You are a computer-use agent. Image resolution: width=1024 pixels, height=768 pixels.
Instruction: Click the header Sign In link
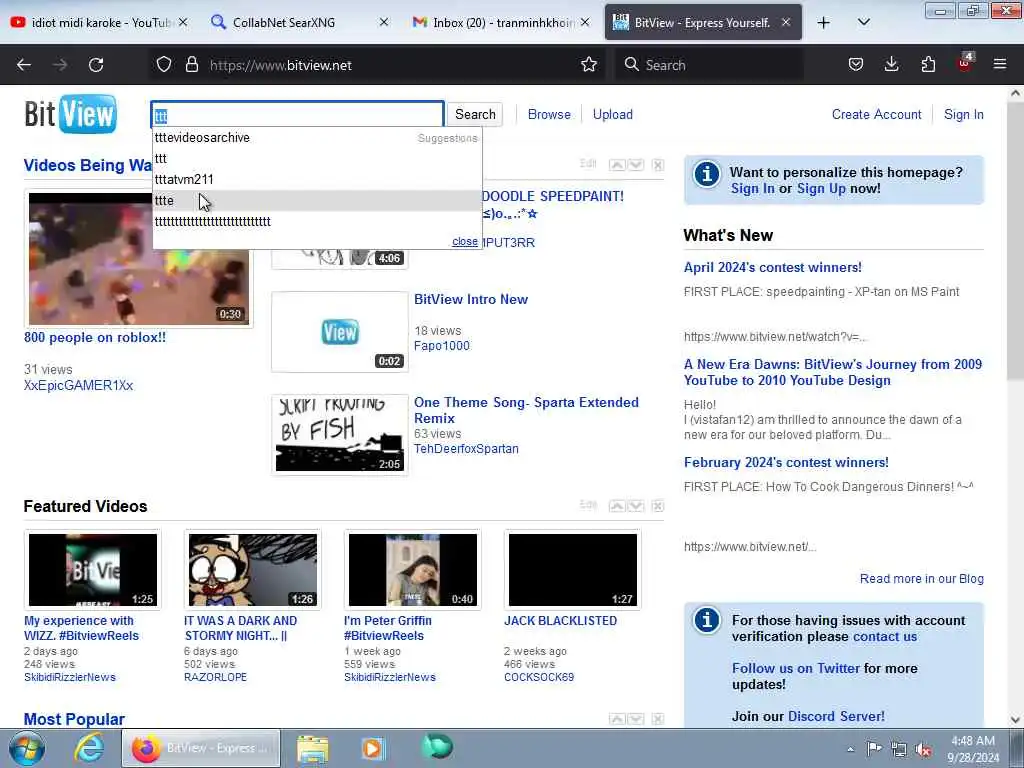pyautogui.click(x=963, y=114)
